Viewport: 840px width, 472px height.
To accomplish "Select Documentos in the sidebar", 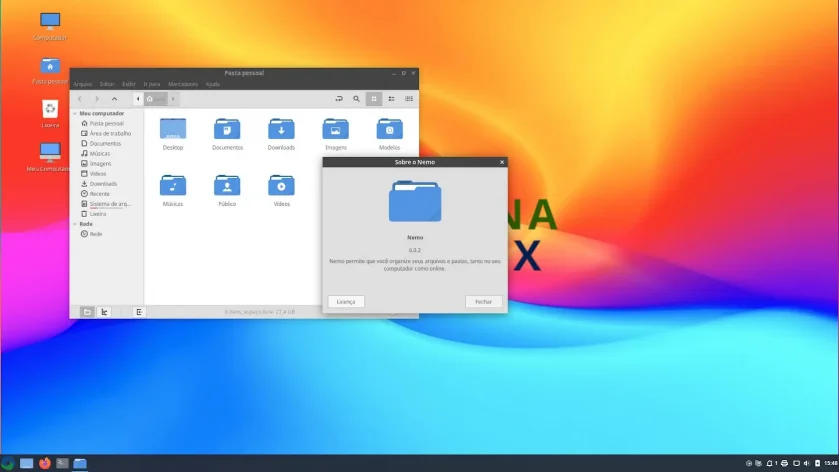I will tap(105, 144).
